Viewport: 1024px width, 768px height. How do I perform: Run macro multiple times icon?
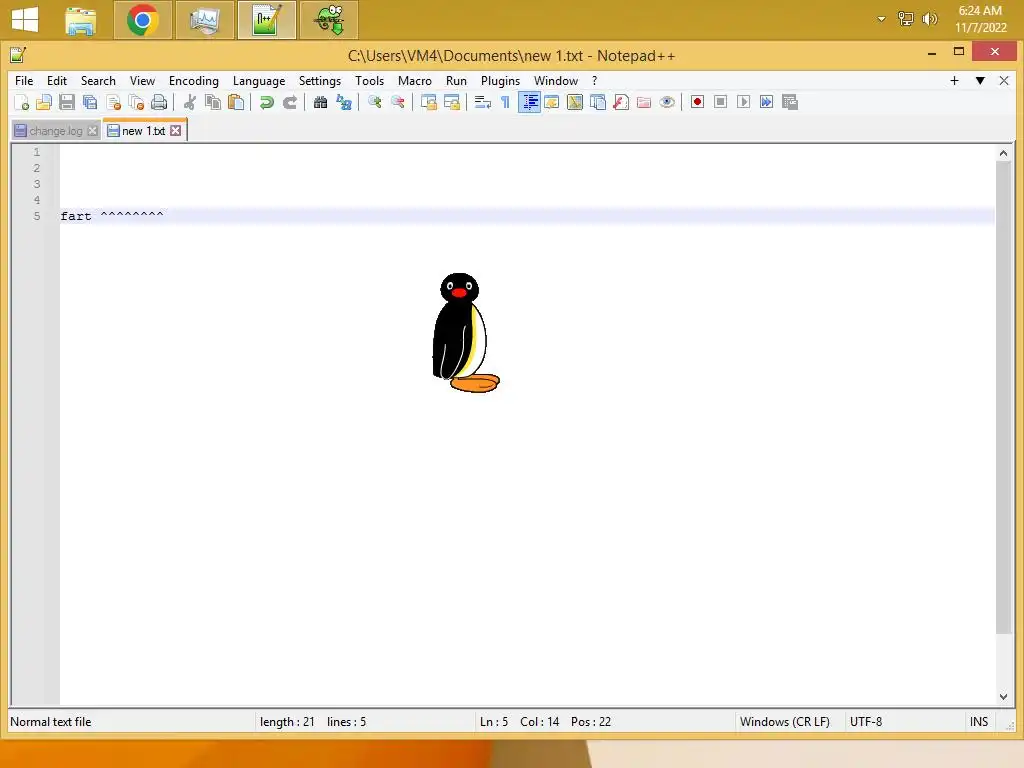click(x=766, y=103)
